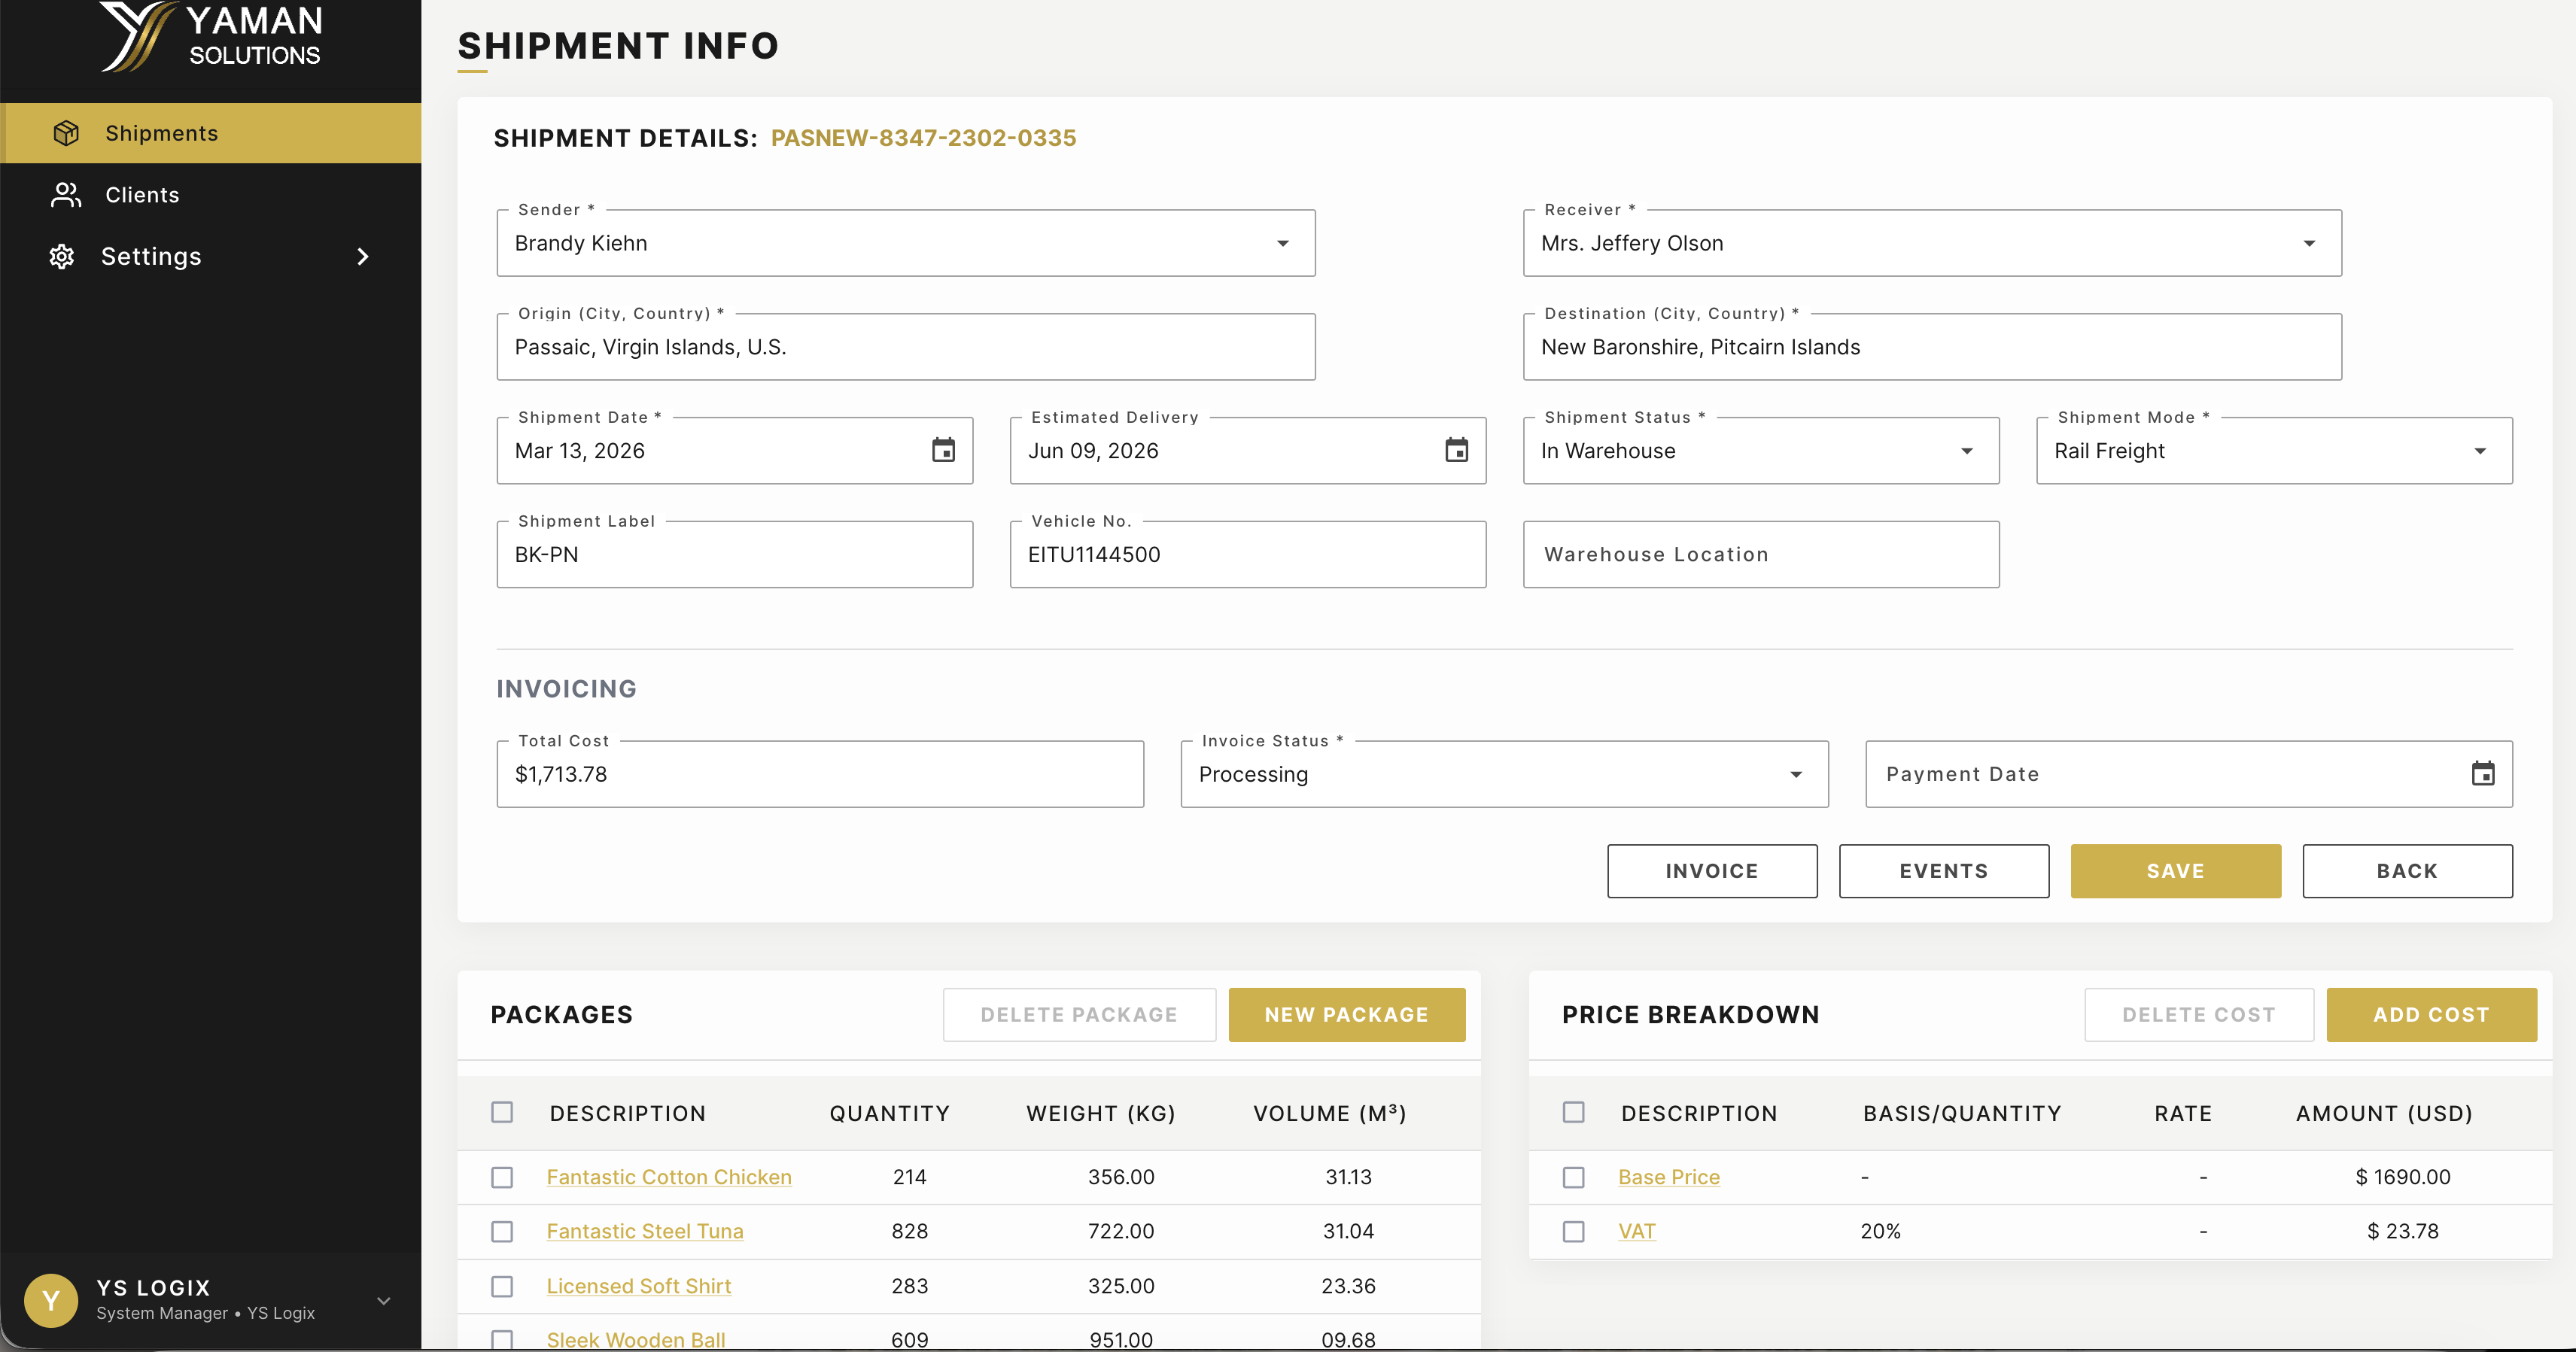The height and width of the screenshot is (1352, 2576).
Task: Click the BACK button
Action: (x=2407, y=870)
